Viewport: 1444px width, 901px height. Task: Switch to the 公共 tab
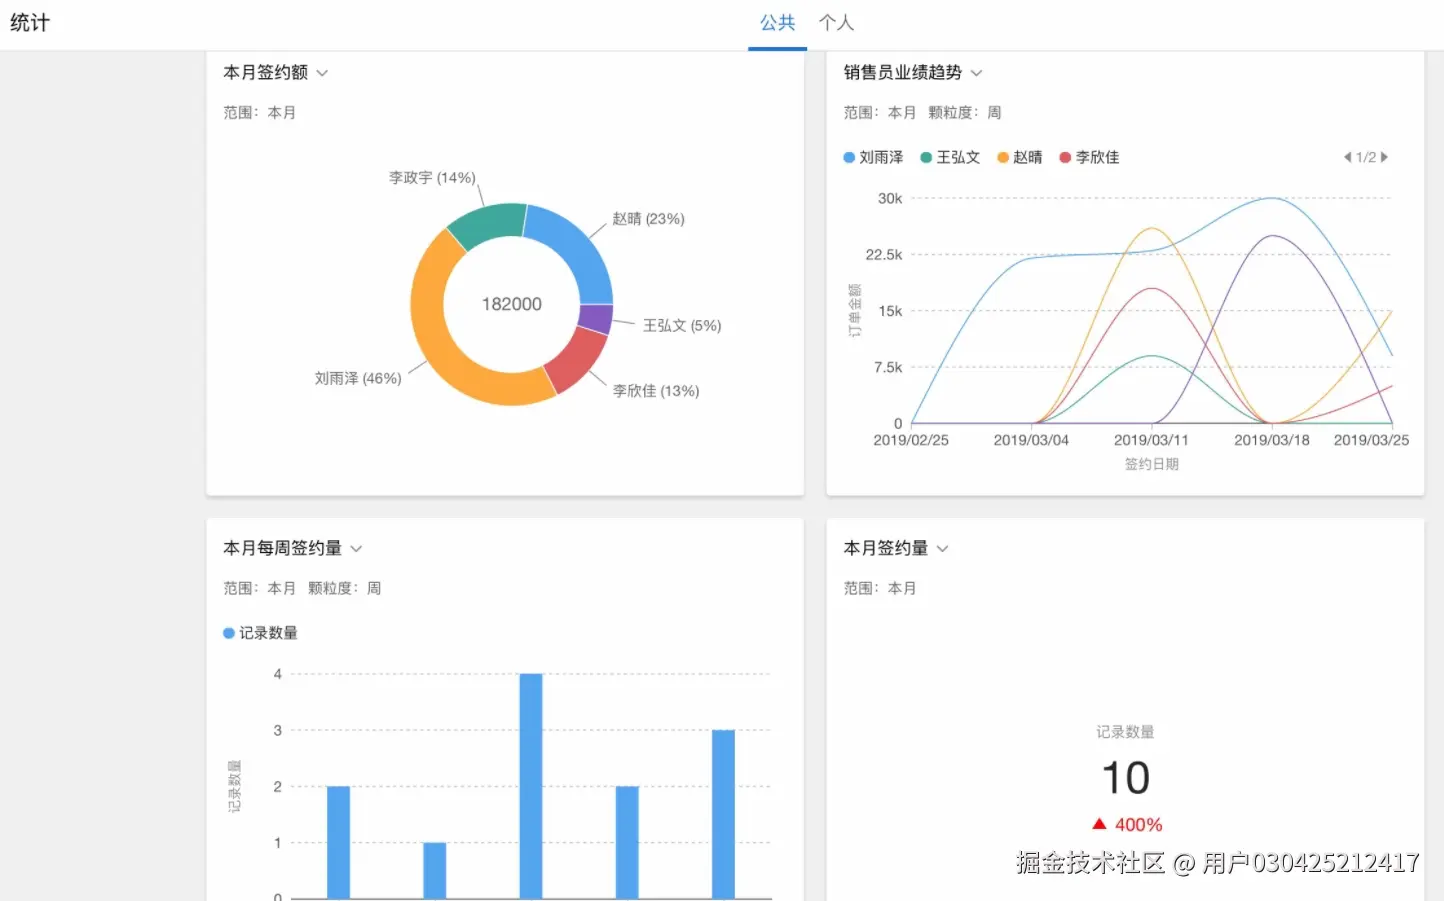pos(777,23)
